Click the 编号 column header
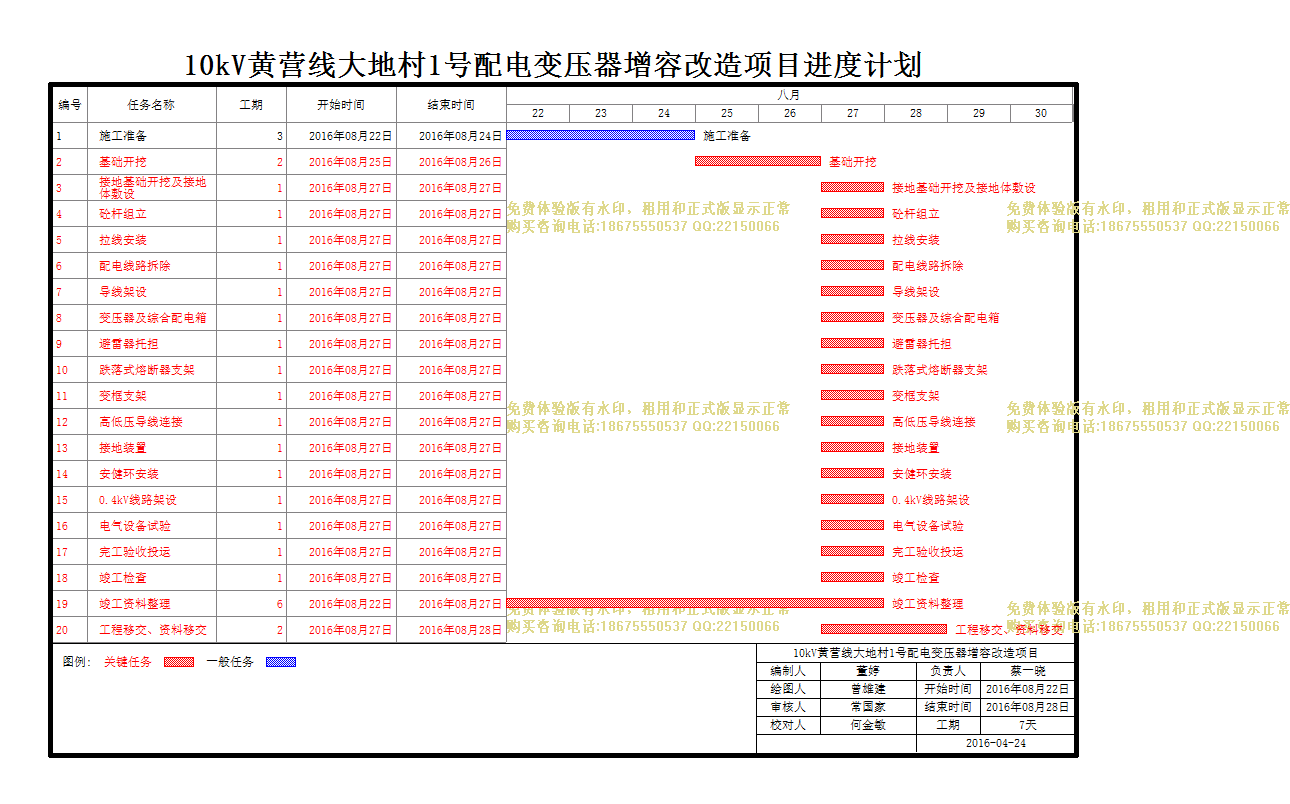 point(70,105)
